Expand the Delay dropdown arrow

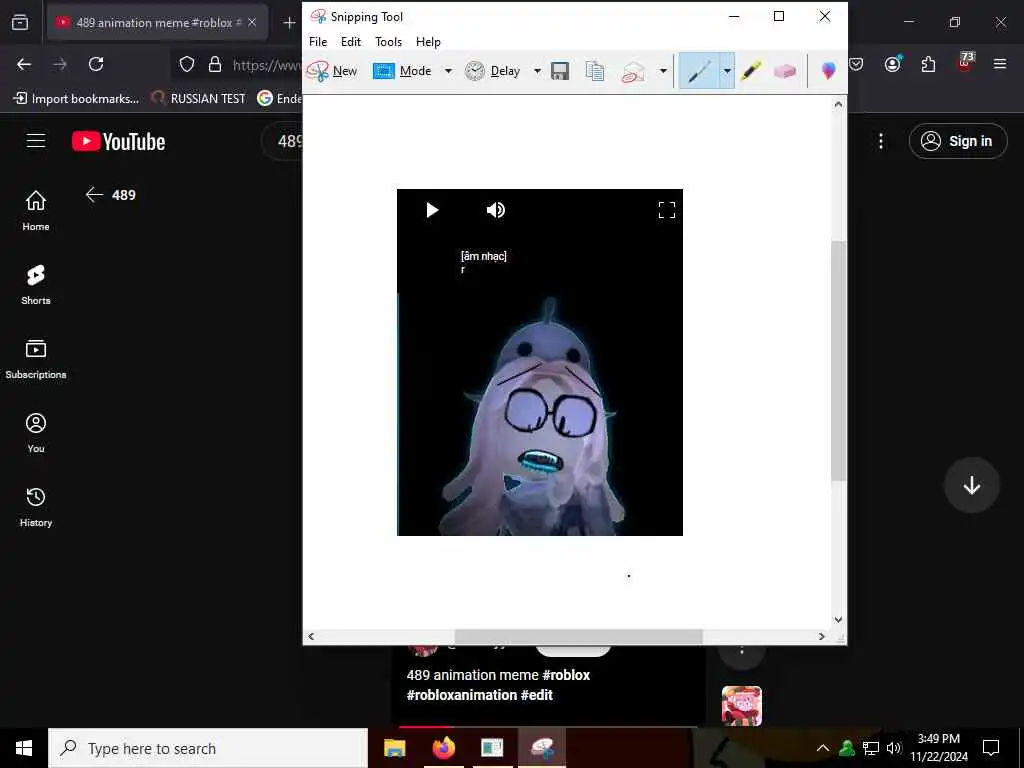click(537, 71)
